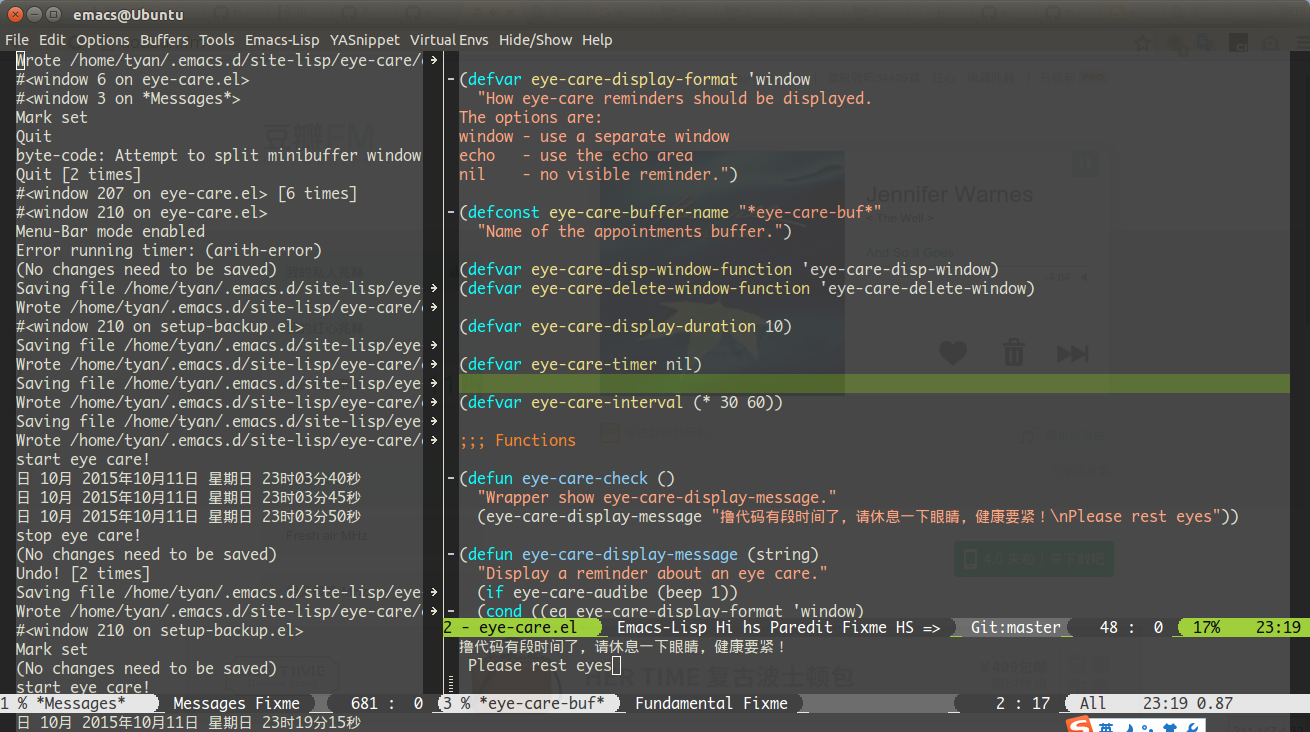This screenshot has height=732, width=1310.
Task: Open the Emacs-Lisp menu
Action: pos(282,40)
